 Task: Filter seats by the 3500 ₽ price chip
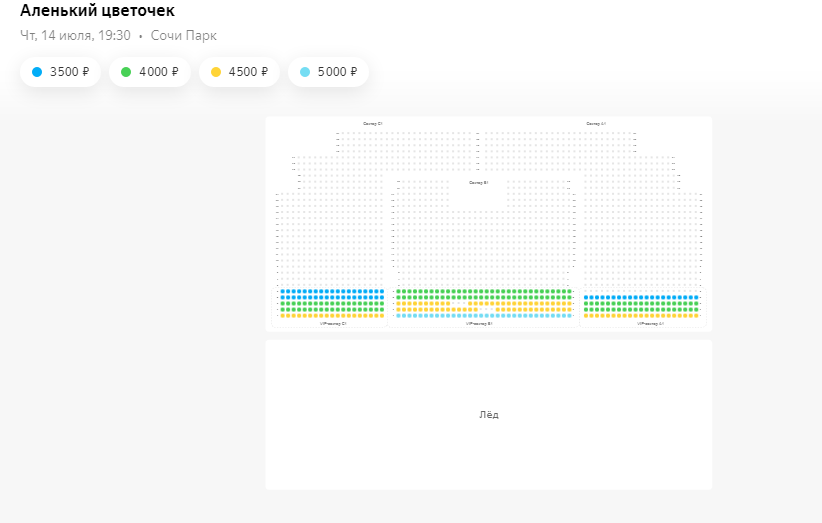(60, 72)
